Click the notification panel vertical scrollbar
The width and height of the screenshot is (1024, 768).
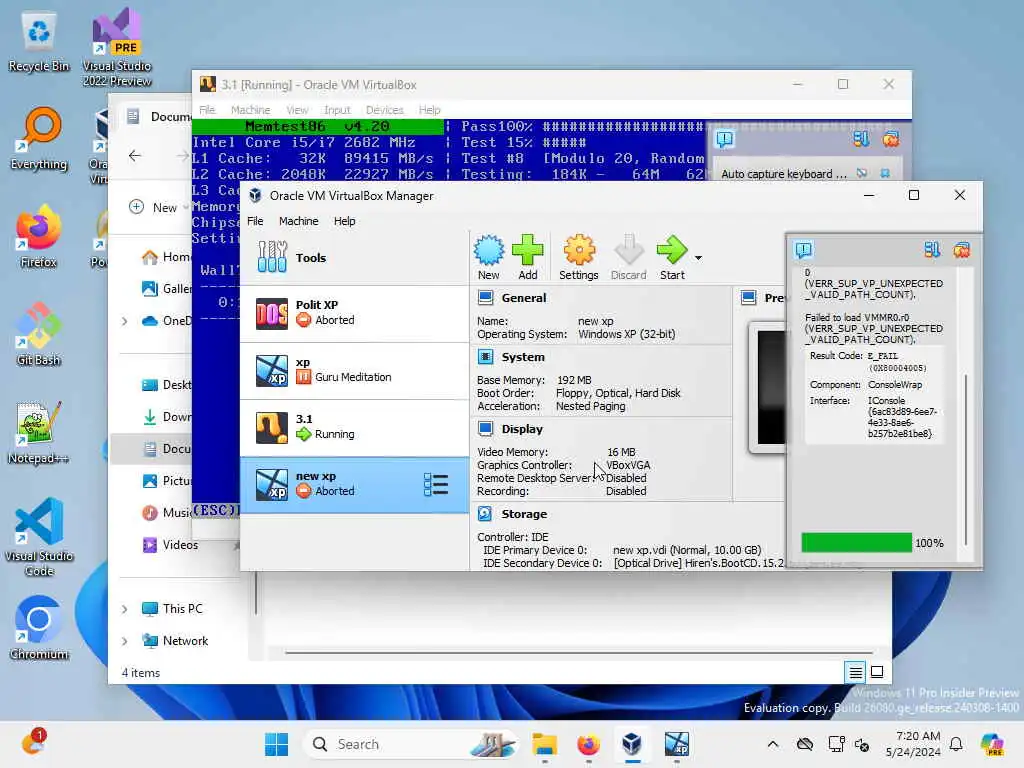coord(965,460)
